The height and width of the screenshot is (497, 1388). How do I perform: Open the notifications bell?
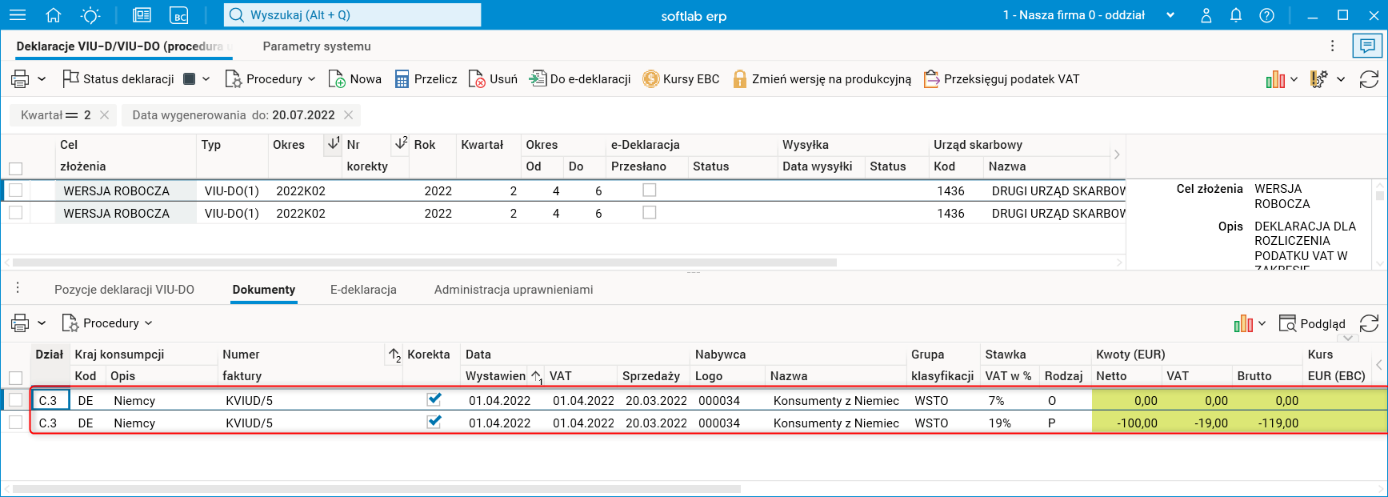(1237, 15)
